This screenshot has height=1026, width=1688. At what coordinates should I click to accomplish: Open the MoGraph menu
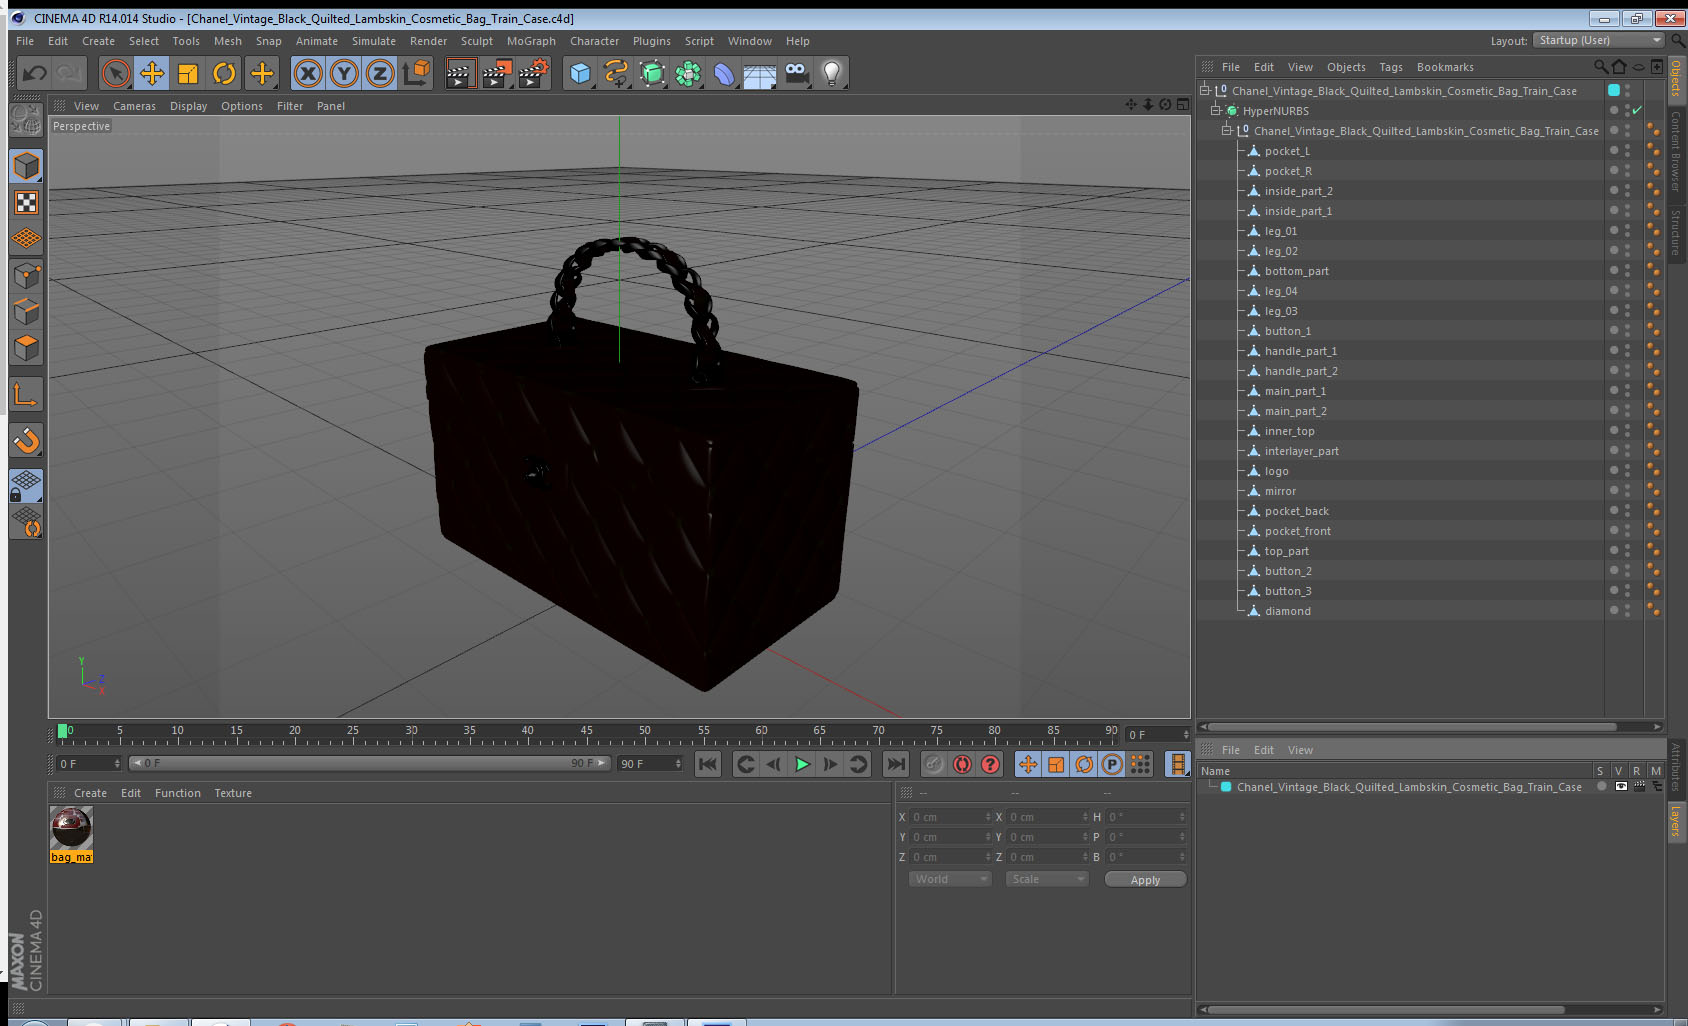[x=531, y=41]
